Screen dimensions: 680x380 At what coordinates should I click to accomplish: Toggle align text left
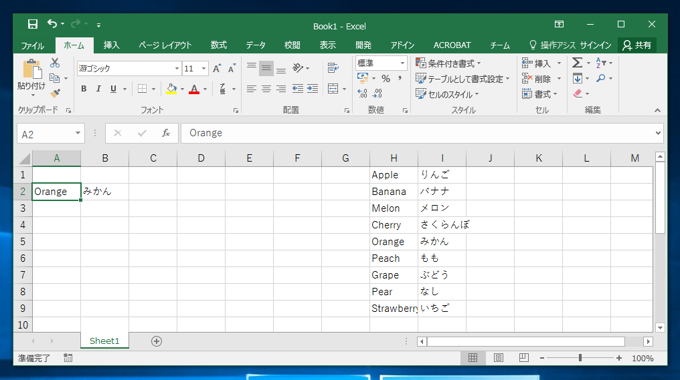[x=251, y=89]
